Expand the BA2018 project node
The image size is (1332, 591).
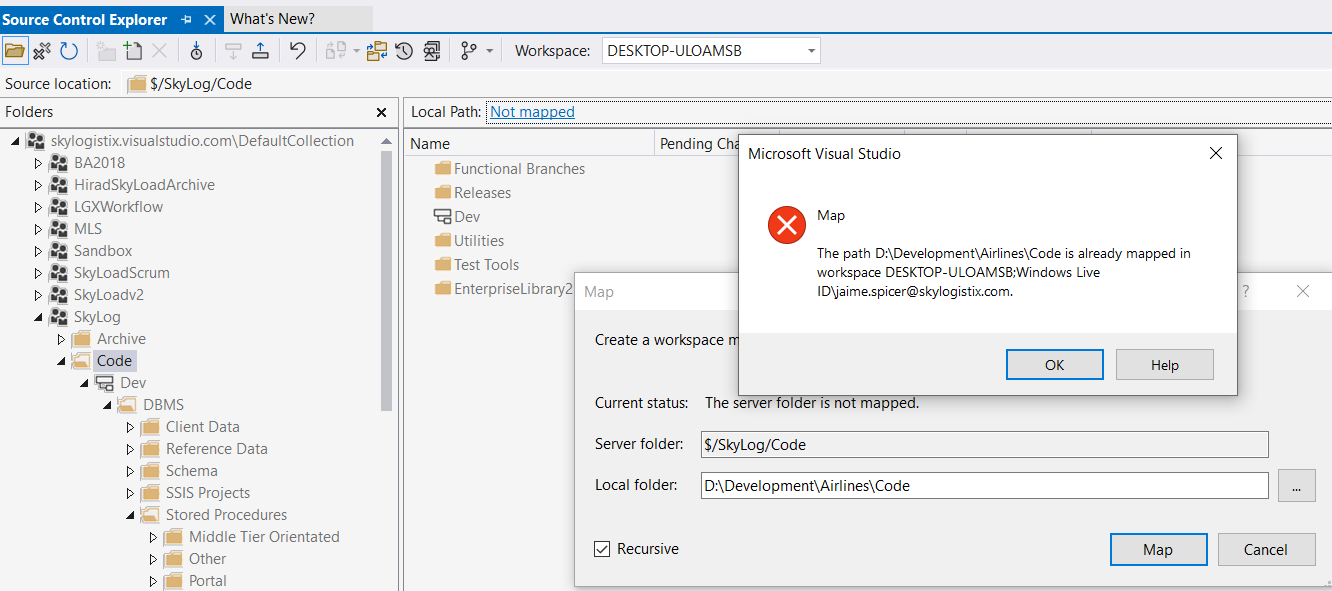click(39, 163)
